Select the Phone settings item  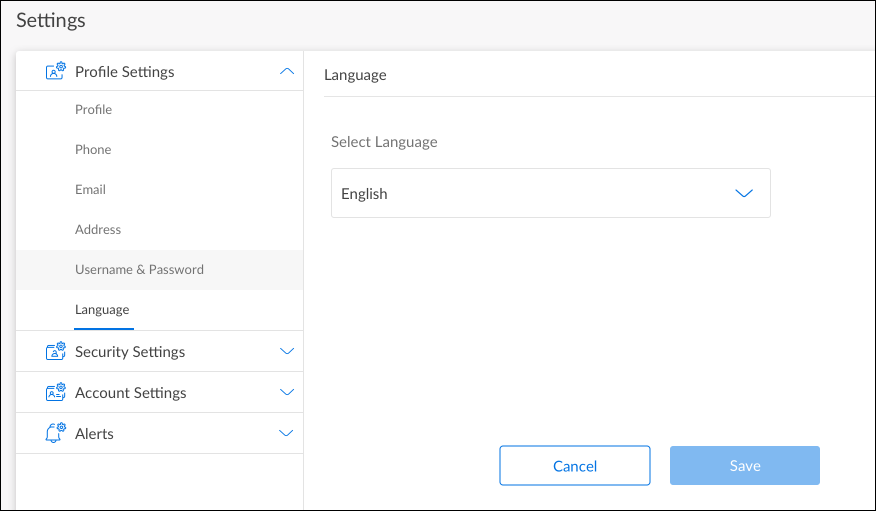pyautogui.click(x=93, y=150)
